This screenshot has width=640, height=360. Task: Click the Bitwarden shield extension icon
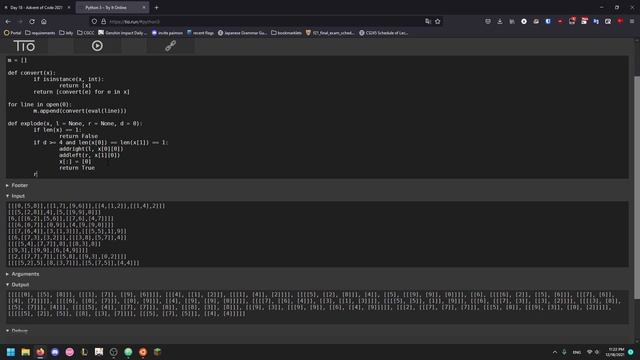tap(548, 21)
